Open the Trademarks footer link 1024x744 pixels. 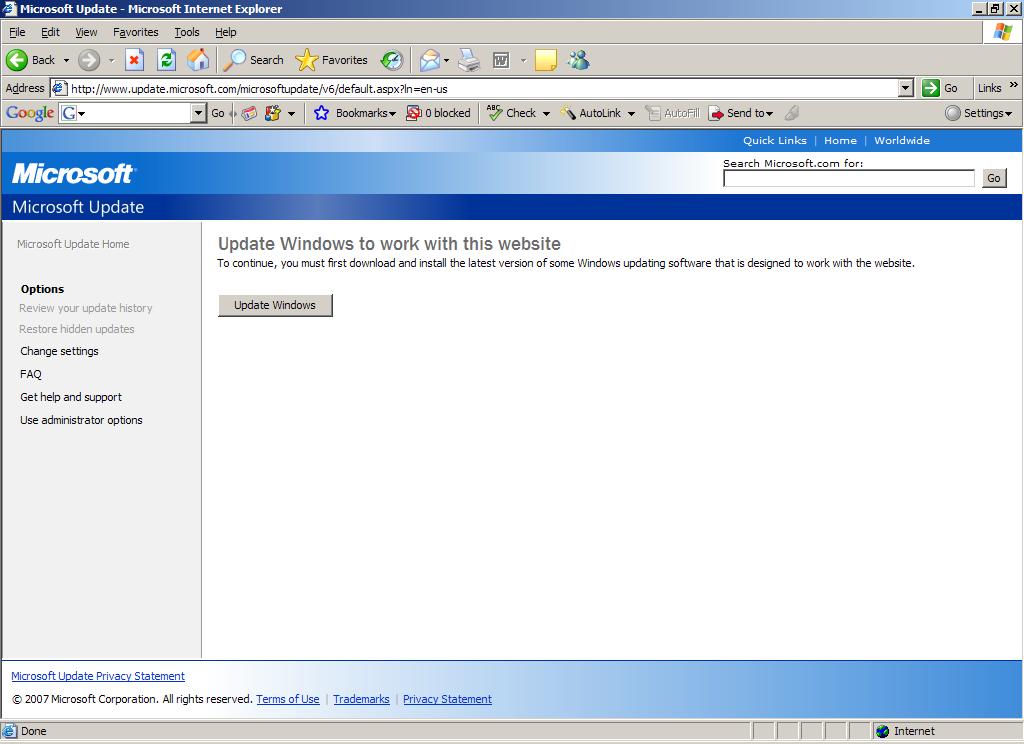click(x=361, y=699)
